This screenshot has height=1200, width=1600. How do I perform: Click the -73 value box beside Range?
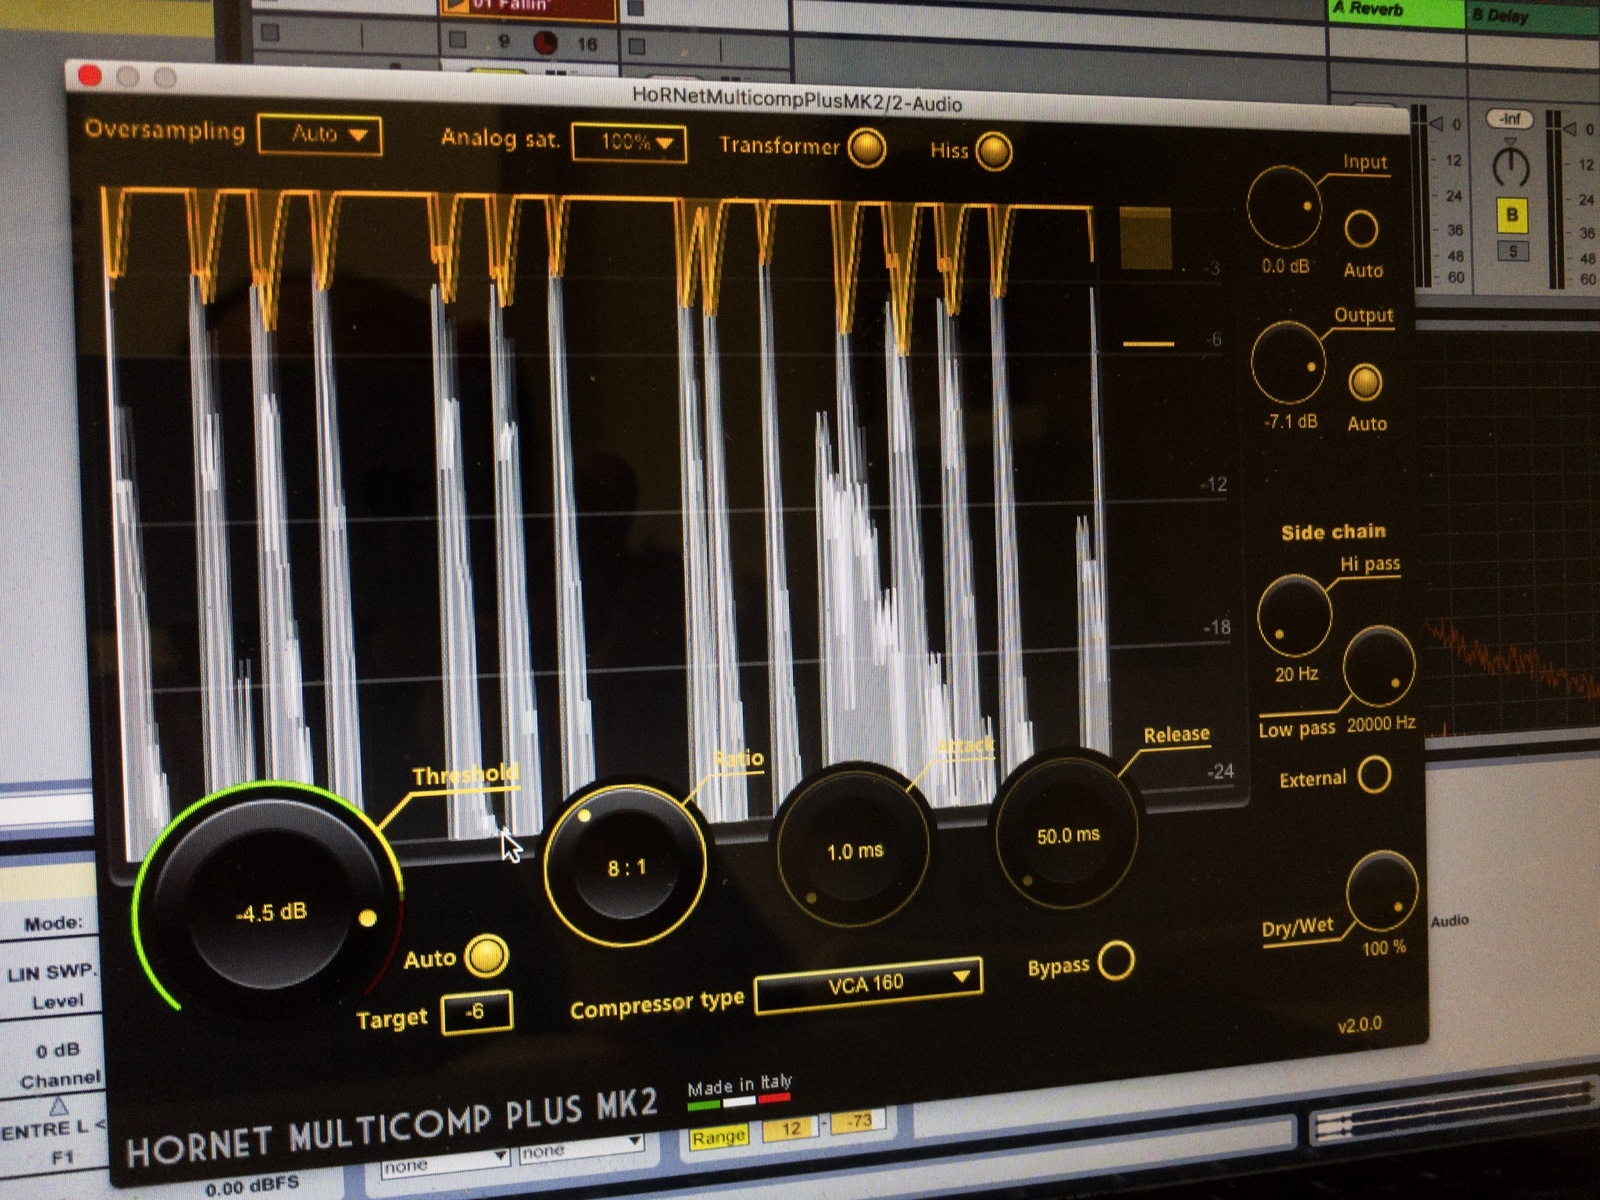pyautogui.click(x=857, y=1121)
